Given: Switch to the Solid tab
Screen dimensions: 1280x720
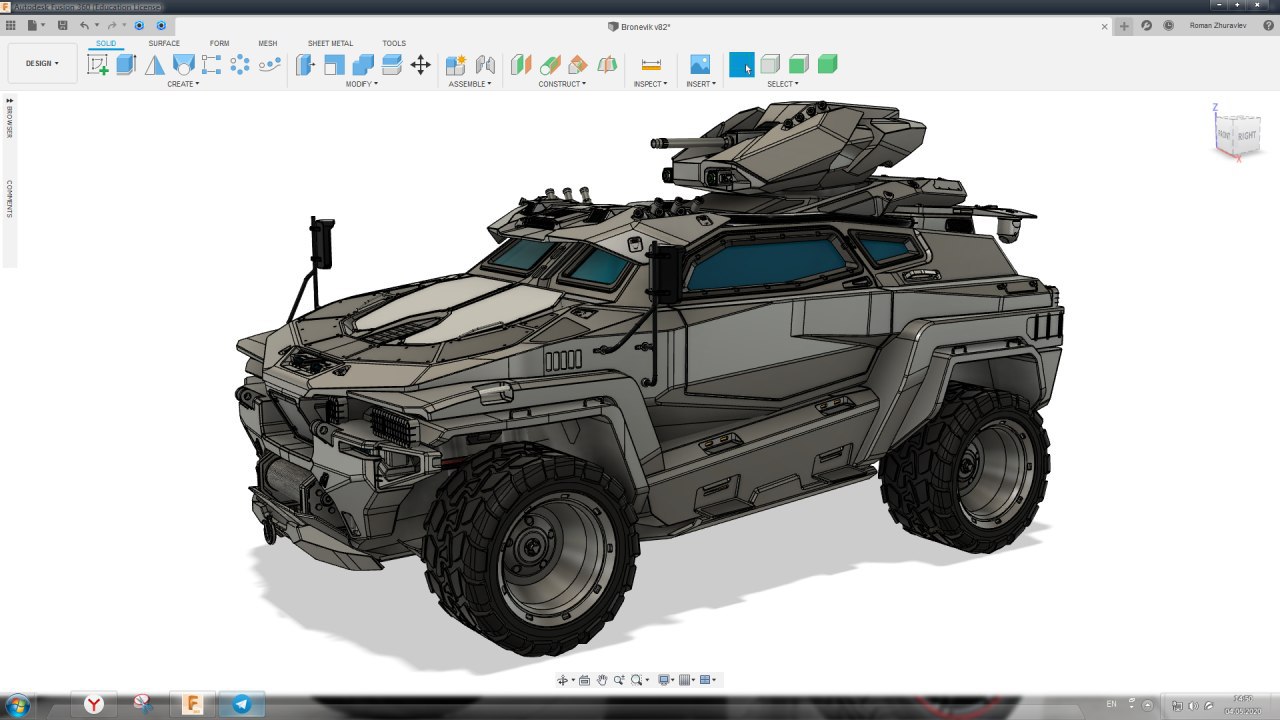Looking at the screenshot, I should click(x=106, y=43).
